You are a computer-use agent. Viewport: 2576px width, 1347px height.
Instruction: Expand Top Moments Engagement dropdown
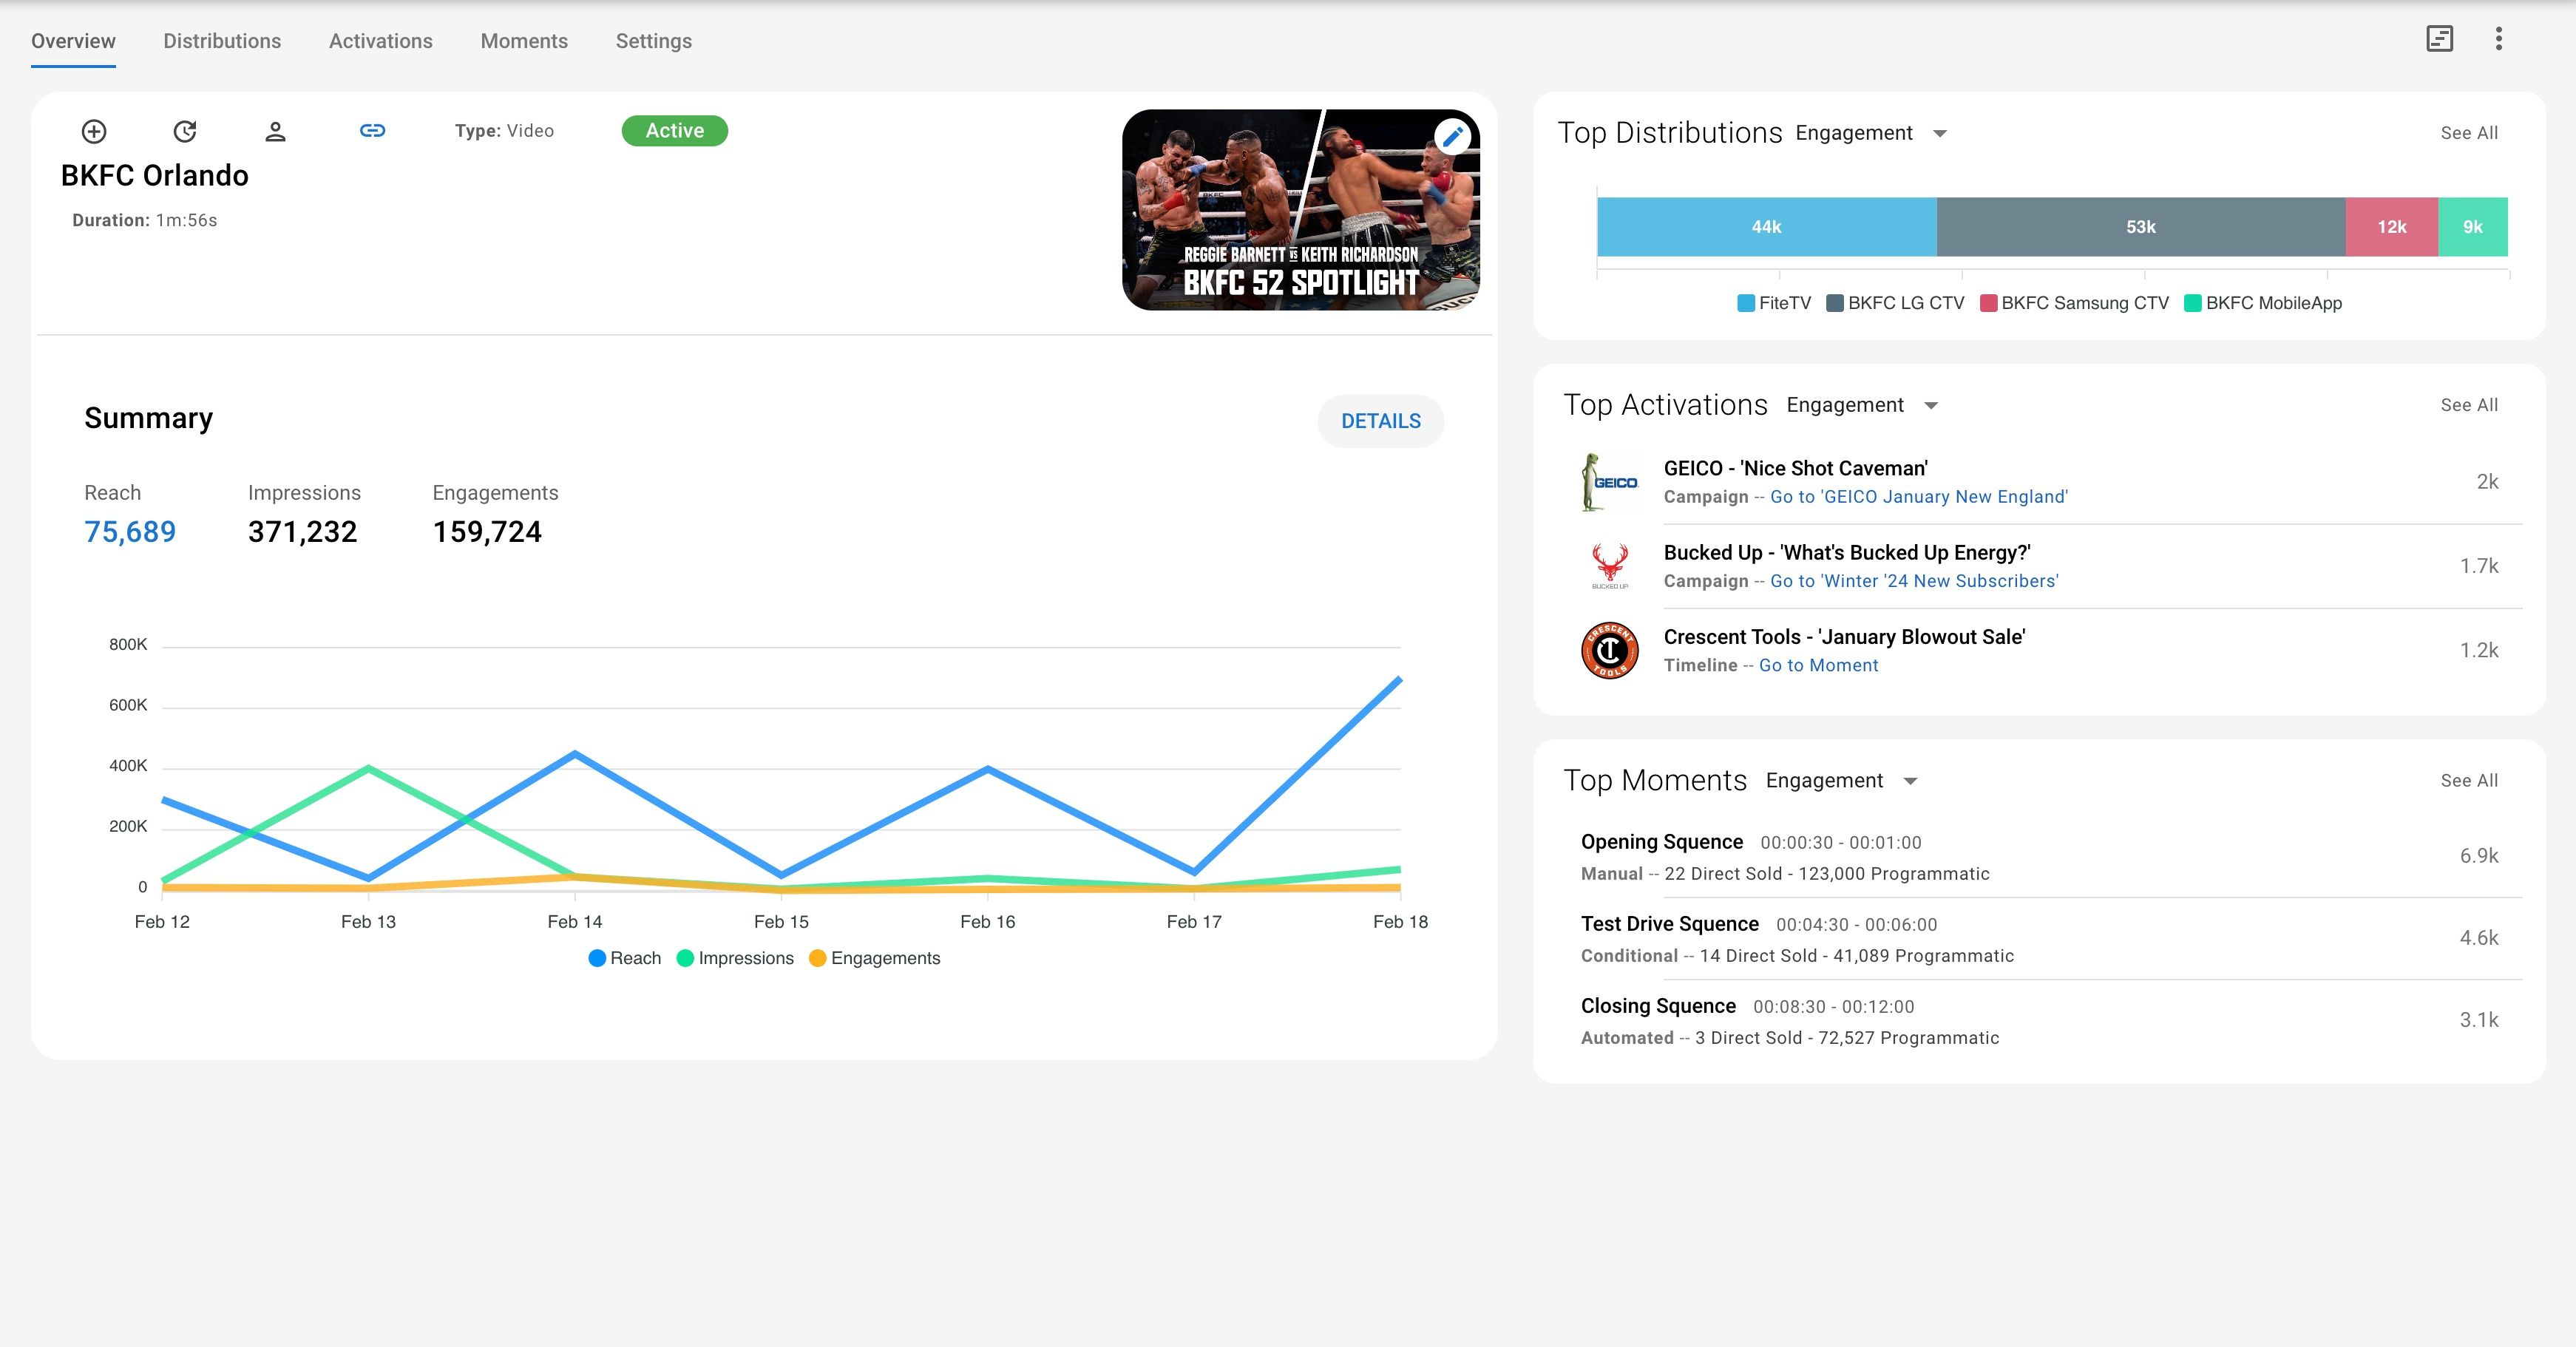point(1841,780)
